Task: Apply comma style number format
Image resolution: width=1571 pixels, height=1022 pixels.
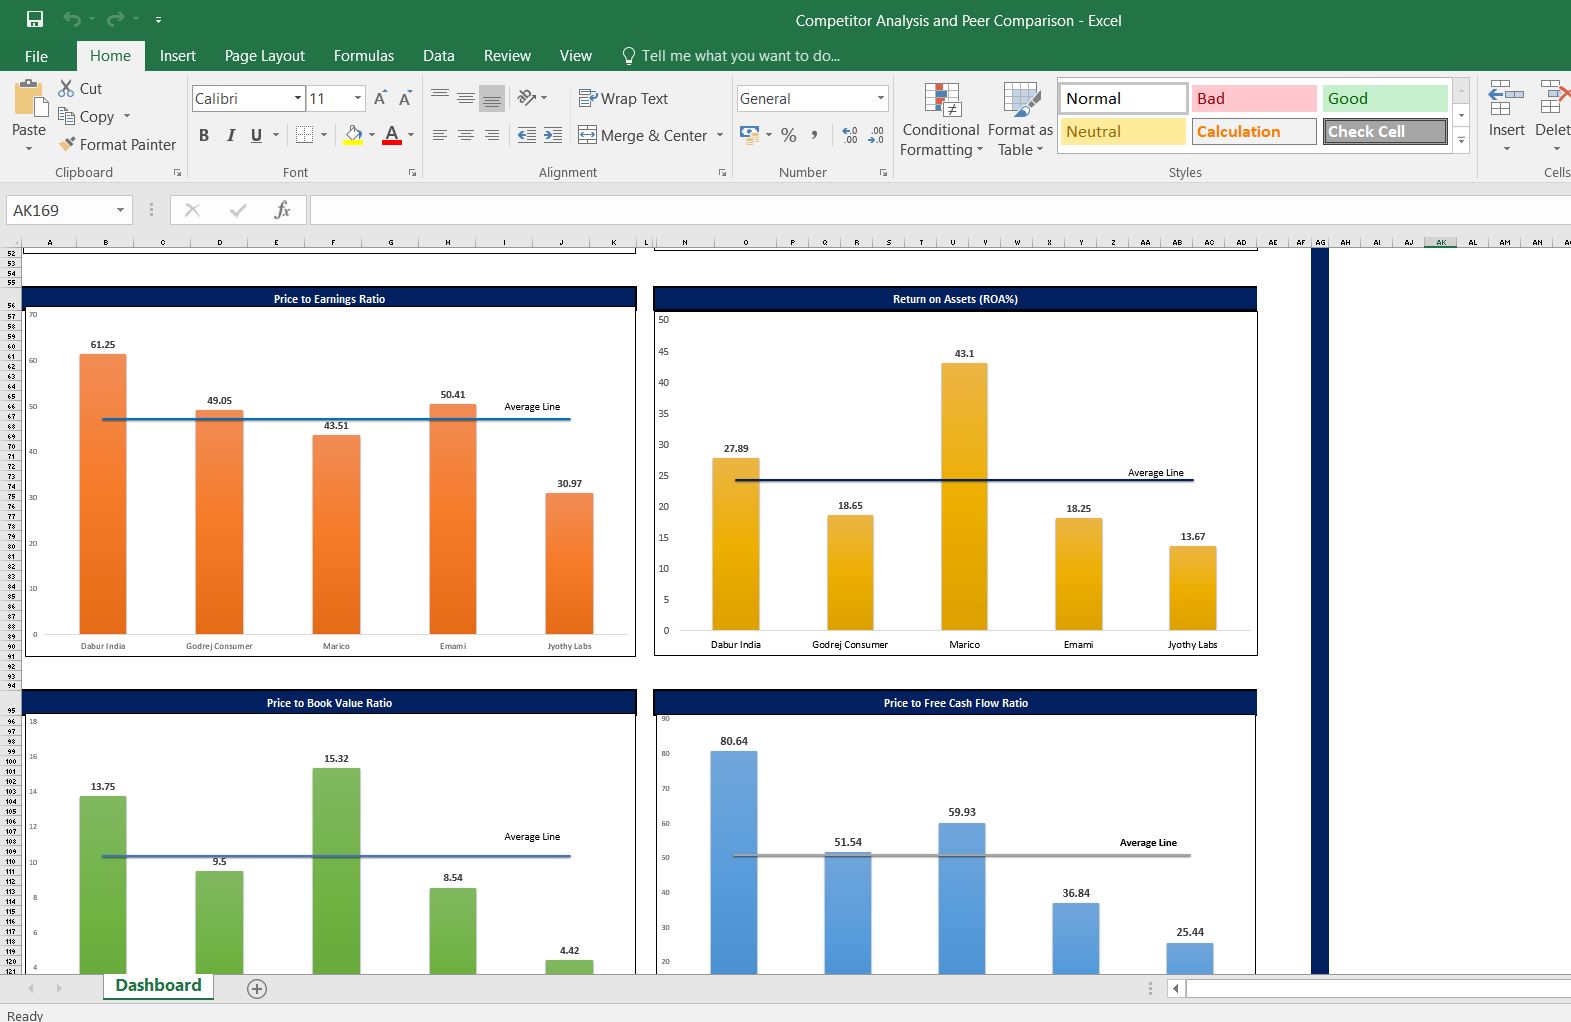Action: click(815, 135)
